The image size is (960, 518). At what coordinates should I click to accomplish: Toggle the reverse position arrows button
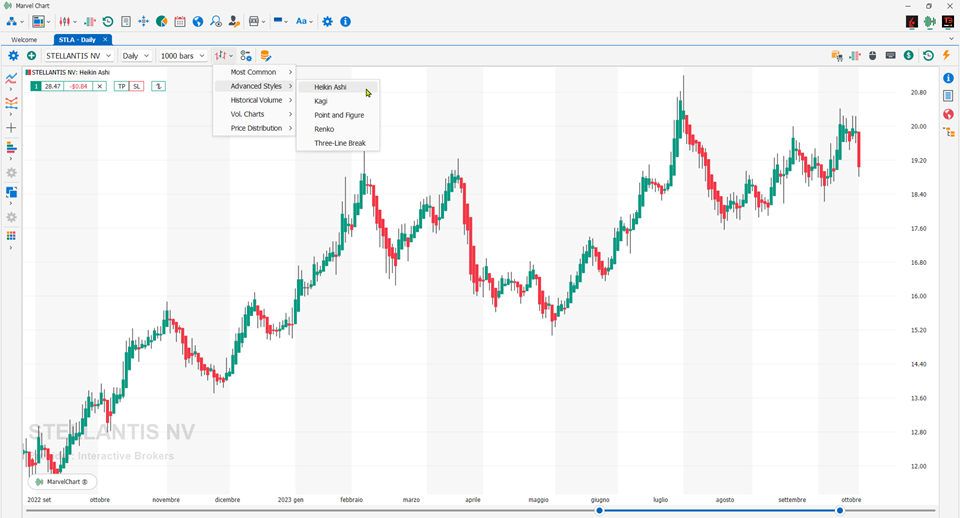click(x=158, y=86)
